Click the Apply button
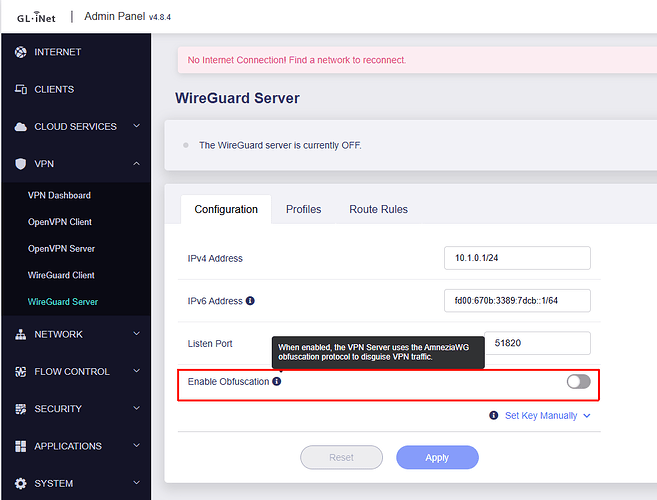This screenshot has height=500, width=657. pos(437,457)
